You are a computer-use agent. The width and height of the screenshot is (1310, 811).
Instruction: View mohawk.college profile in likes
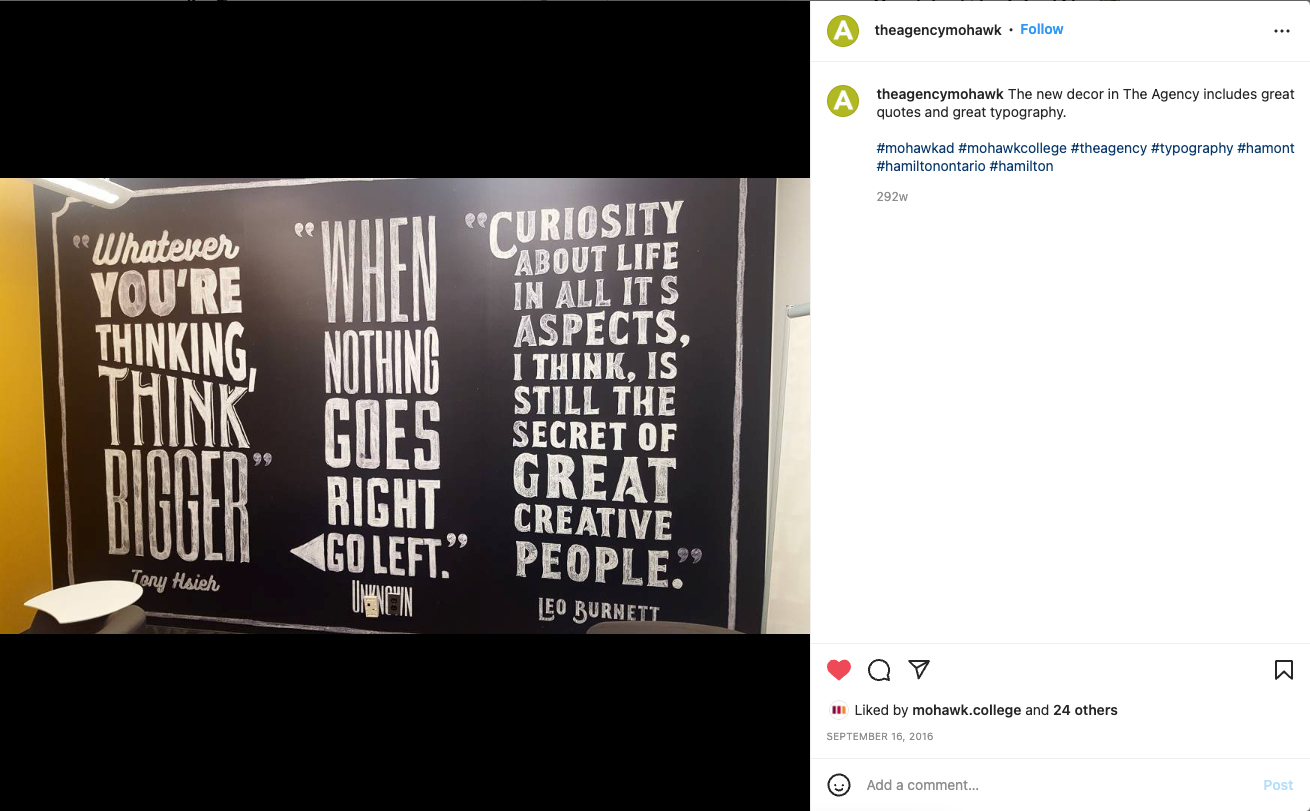pos(966,710)
